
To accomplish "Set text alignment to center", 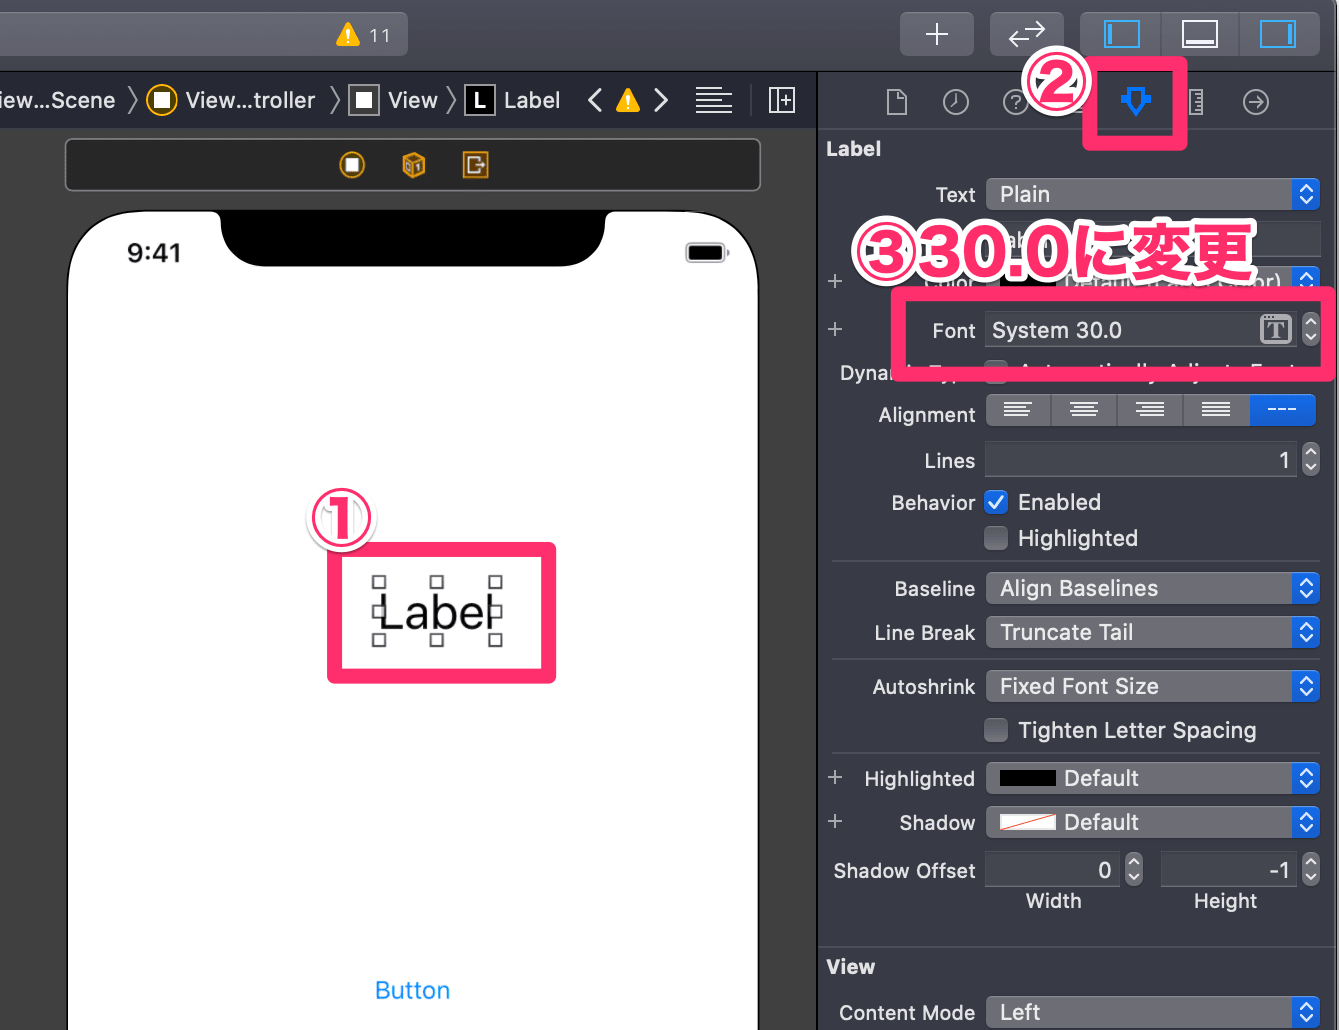I will (x=1084, y=410).
